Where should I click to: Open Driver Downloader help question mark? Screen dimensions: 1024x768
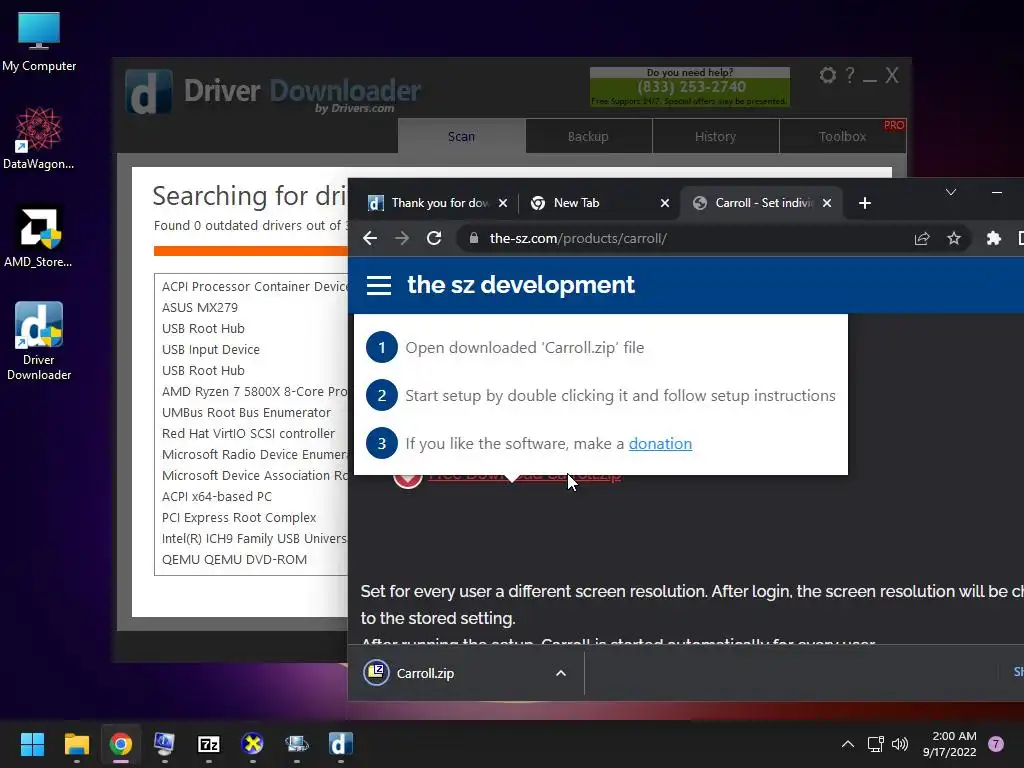click(x=850, y=75)
